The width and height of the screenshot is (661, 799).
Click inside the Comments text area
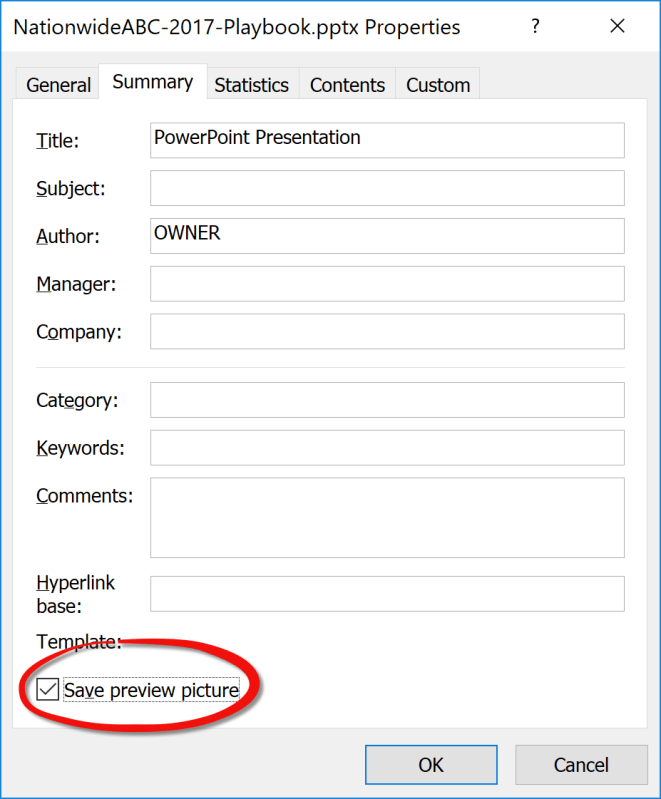pos(387,517)
